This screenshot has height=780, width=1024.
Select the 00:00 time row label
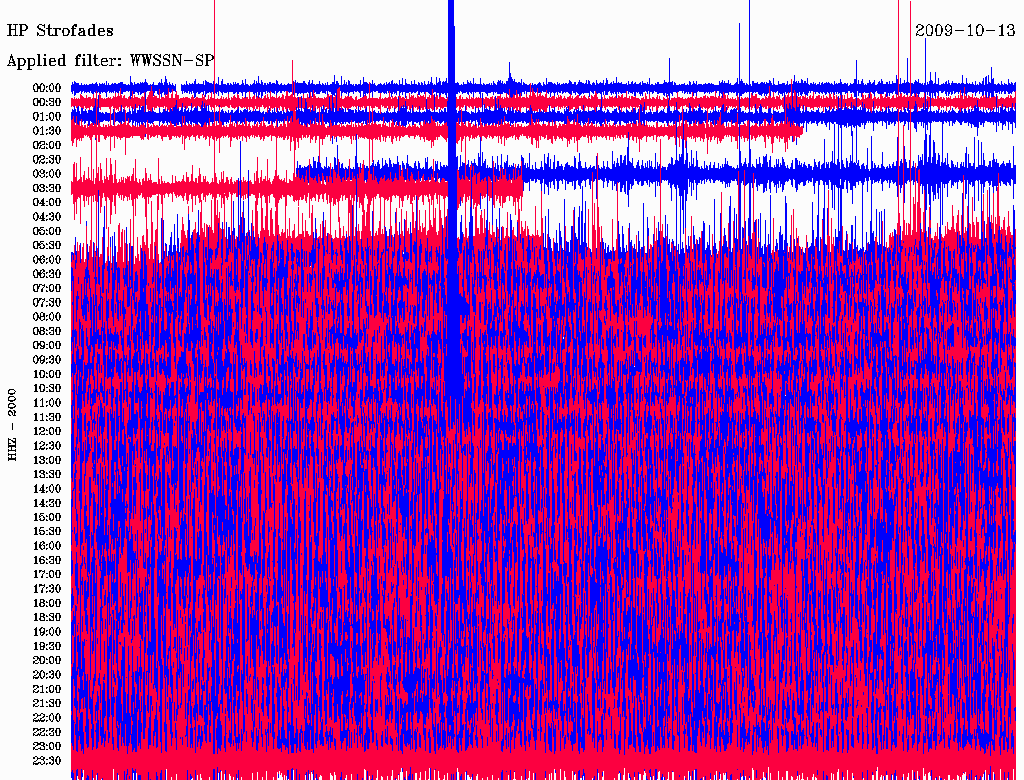pos(48,88)
